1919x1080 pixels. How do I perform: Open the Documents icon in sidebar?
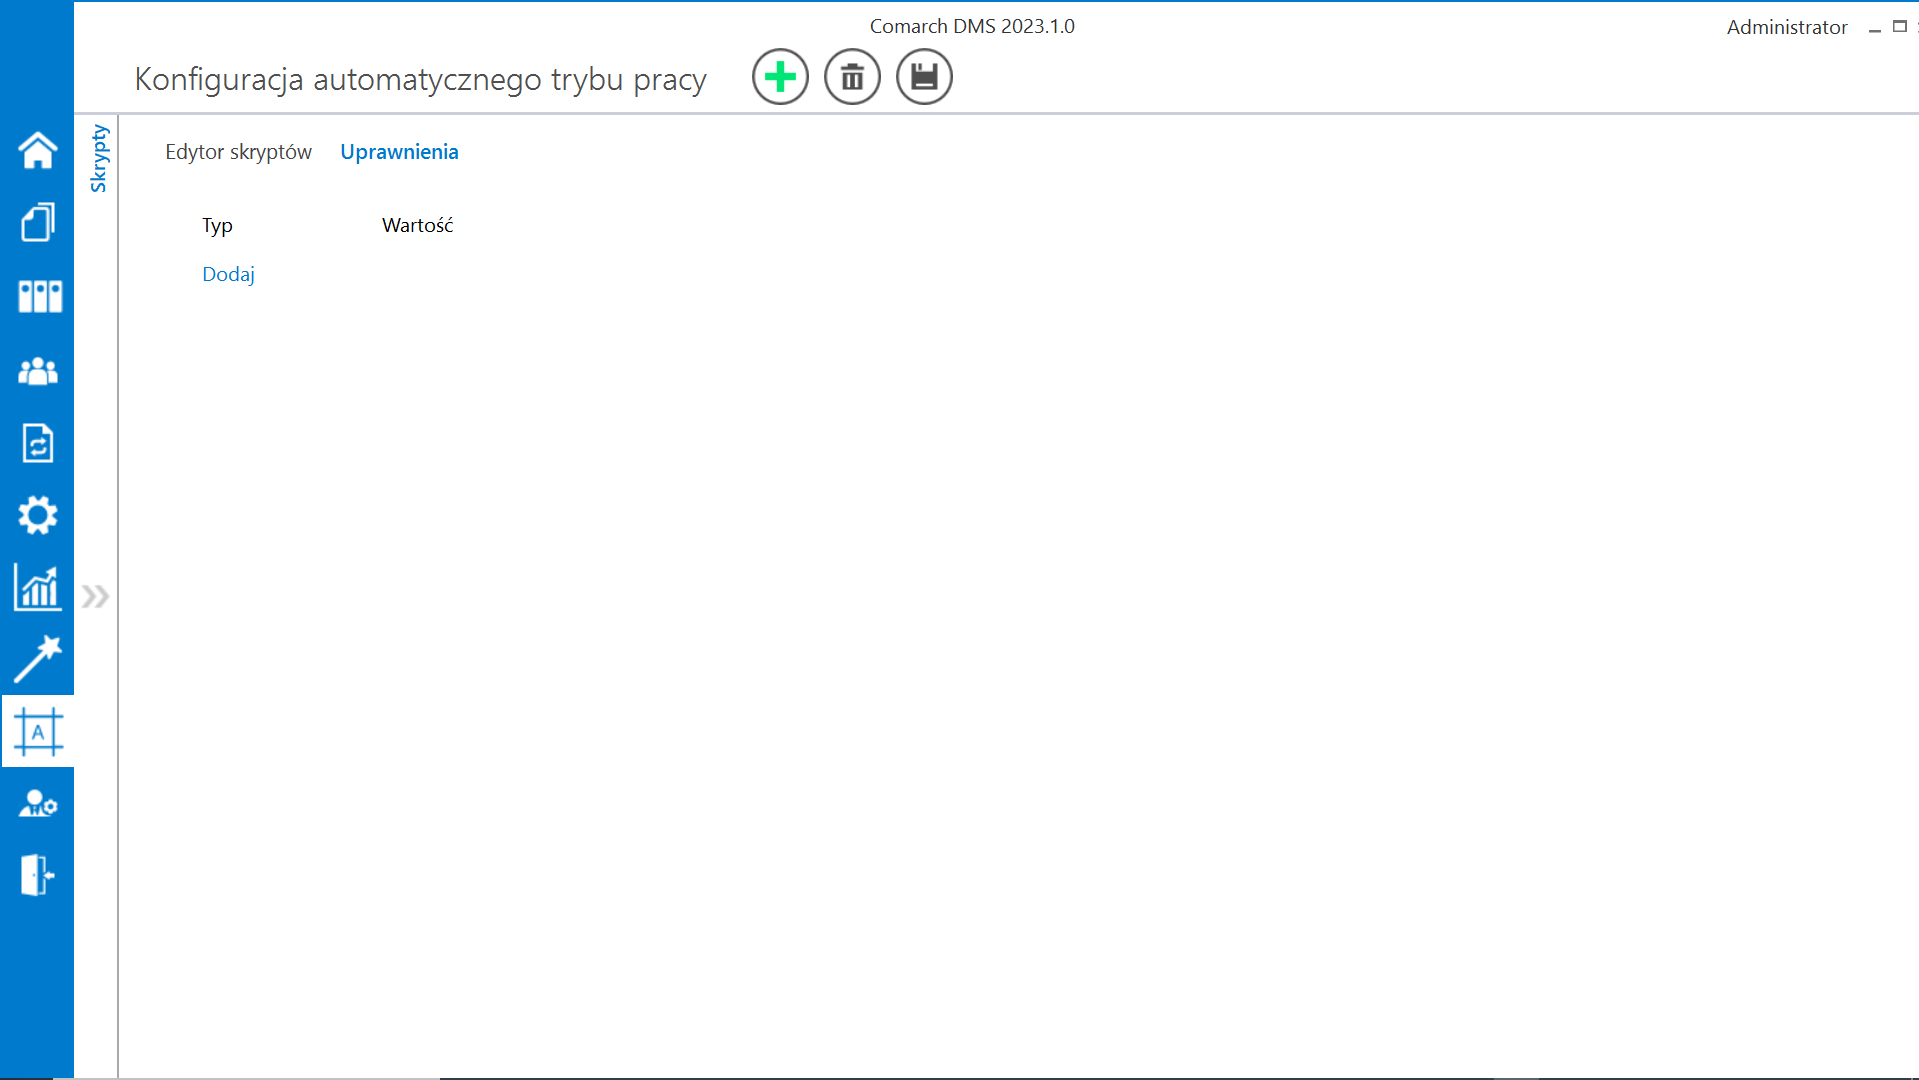pos(37,222)
